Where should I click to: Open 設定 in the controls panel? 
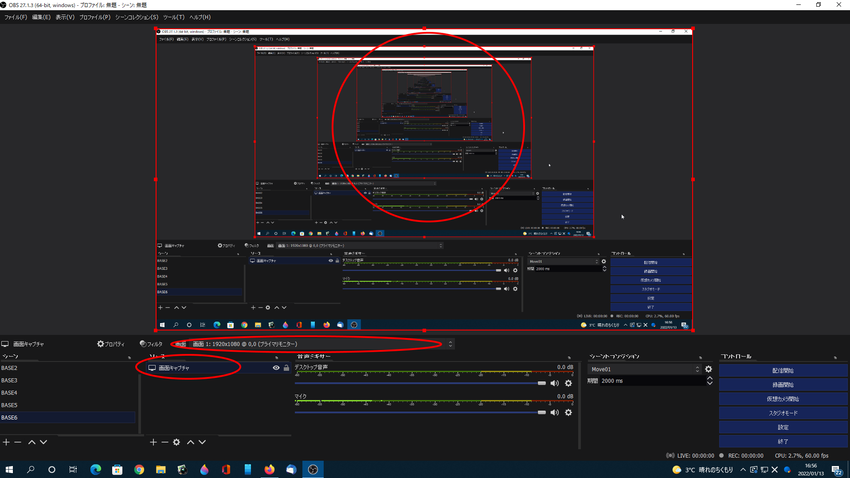[x=783, y=427]
